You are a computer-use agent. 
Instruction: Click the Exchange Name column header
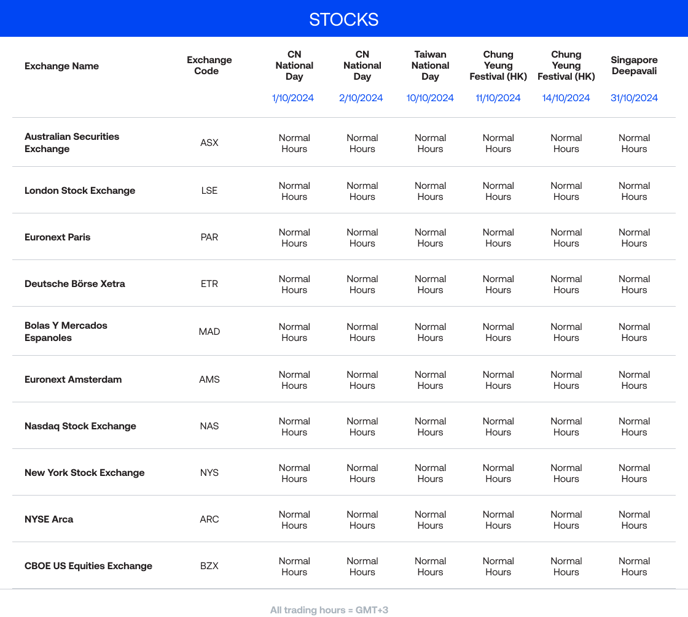pos(61,66)
